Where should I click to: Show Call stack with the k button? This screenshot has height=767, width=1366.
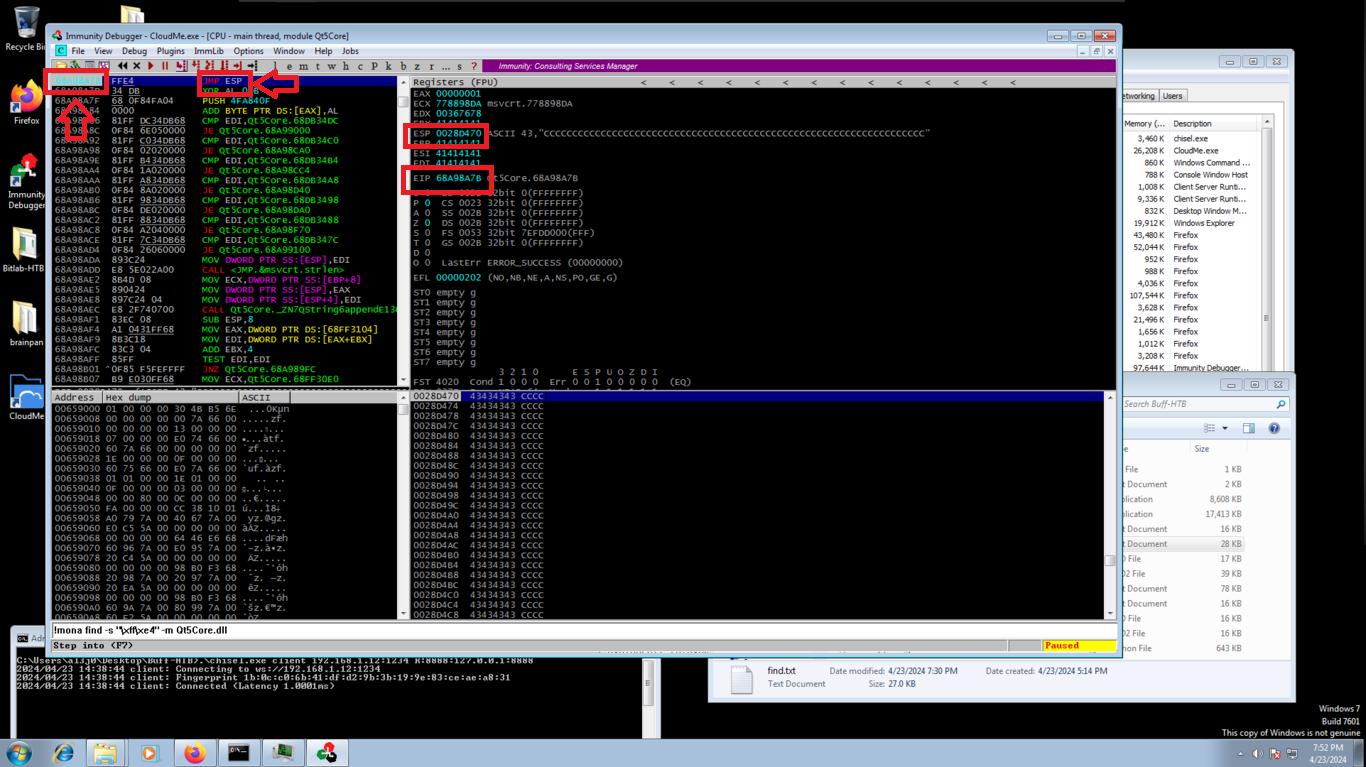point(388,66)
